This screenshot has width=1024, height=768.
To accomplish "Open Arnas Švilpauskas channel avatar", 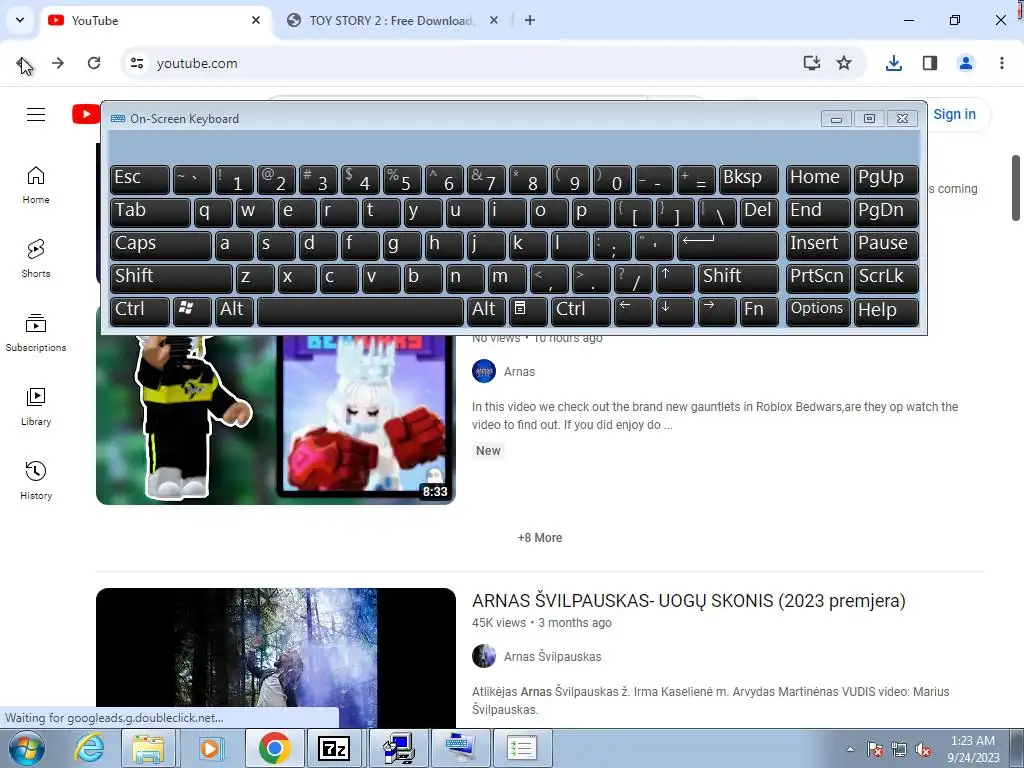I will point(484,656).
